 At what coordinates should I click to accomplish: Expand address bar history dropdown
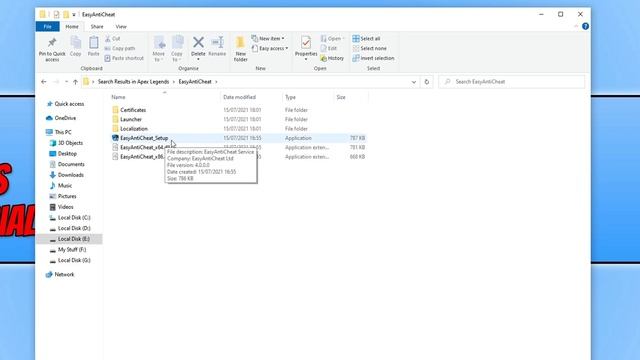click(x=414, y=82)
